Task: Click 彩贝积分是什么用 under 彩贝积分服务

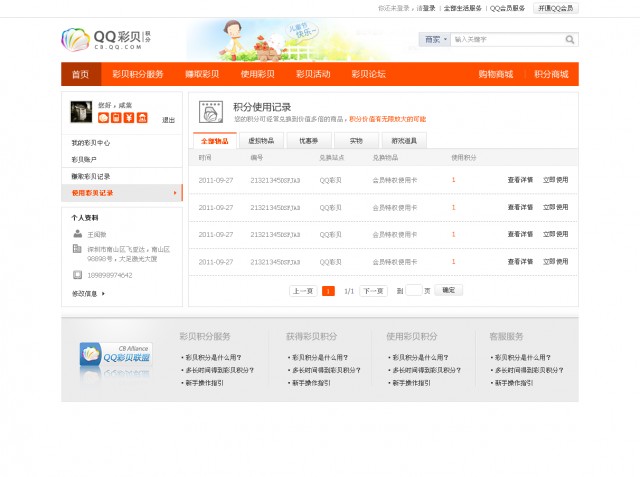Action: [x=213, y=357]
